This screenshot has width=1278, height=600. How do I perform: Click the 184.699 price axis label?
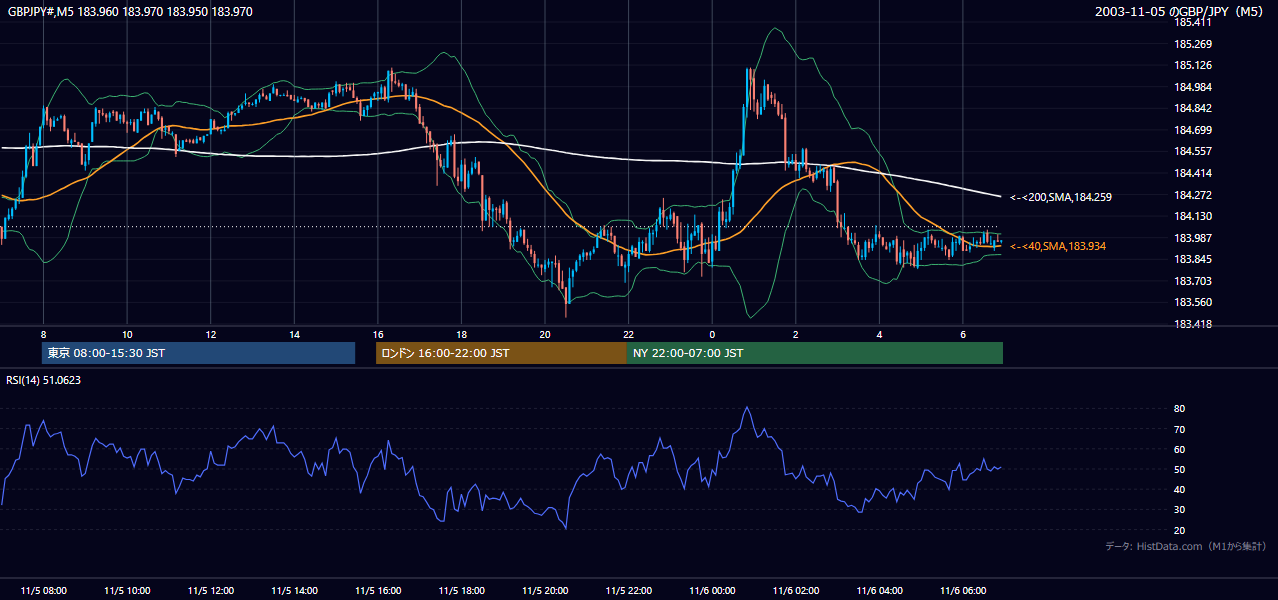(x=1193, y=130)
